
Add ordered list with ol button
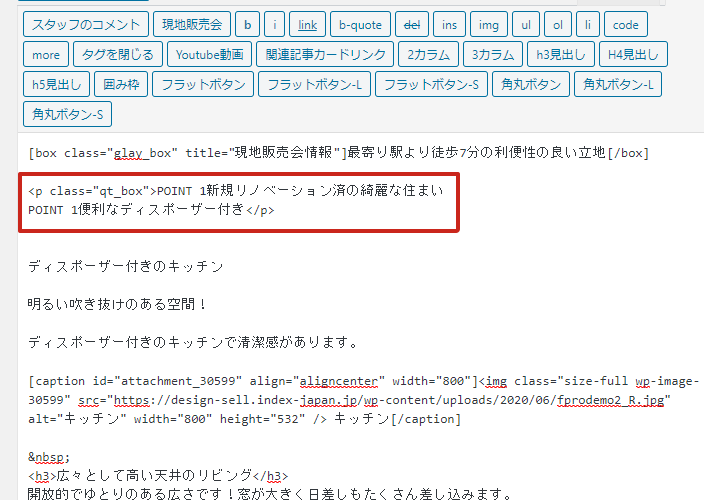559,24
